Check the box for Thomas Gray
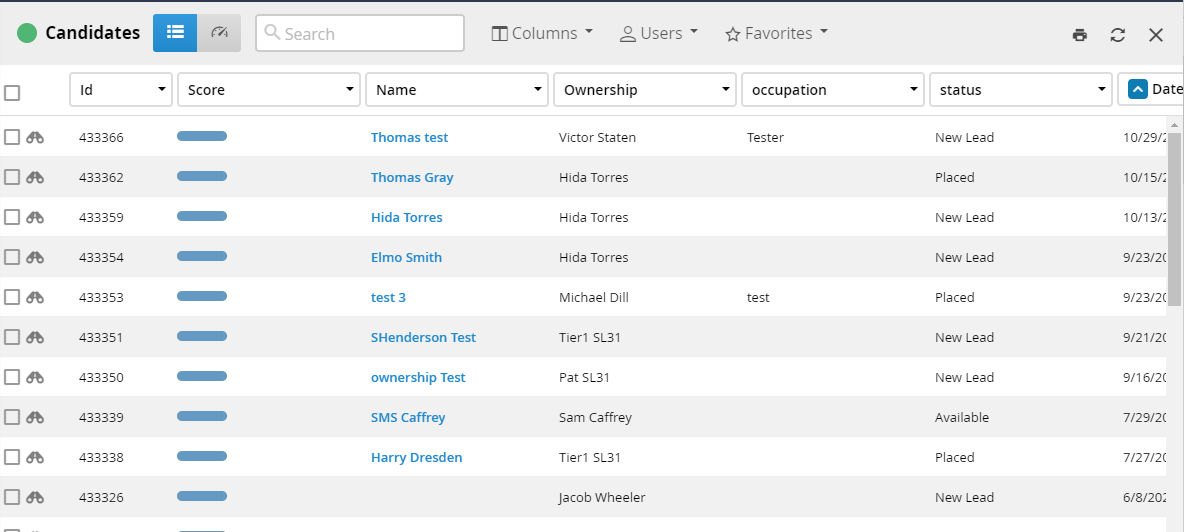1184x532 pixels. [x=12, y=177]
